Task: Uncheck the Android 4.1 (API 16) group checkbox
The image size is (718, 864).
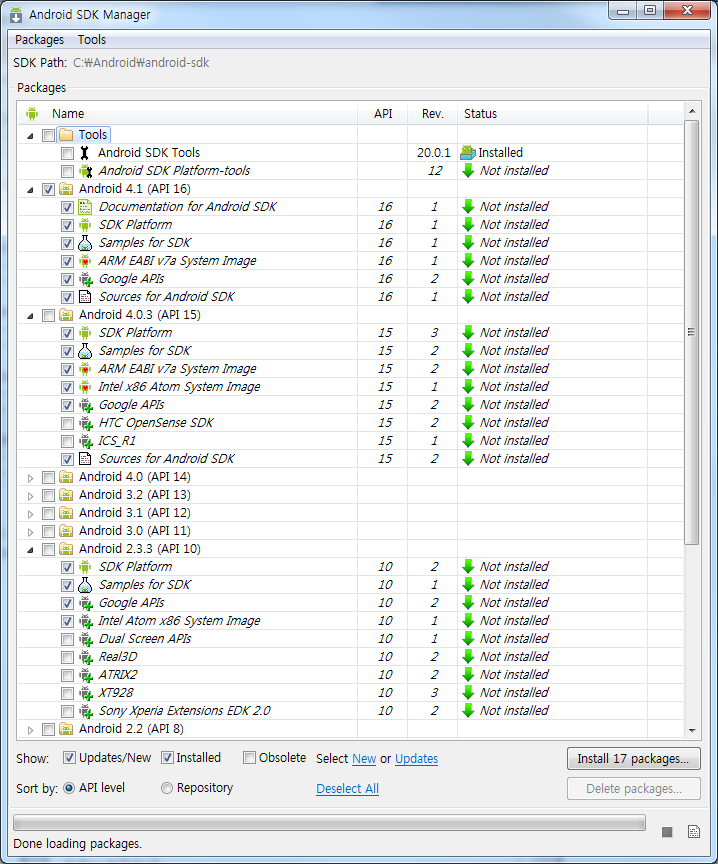Action: point(48,190)
